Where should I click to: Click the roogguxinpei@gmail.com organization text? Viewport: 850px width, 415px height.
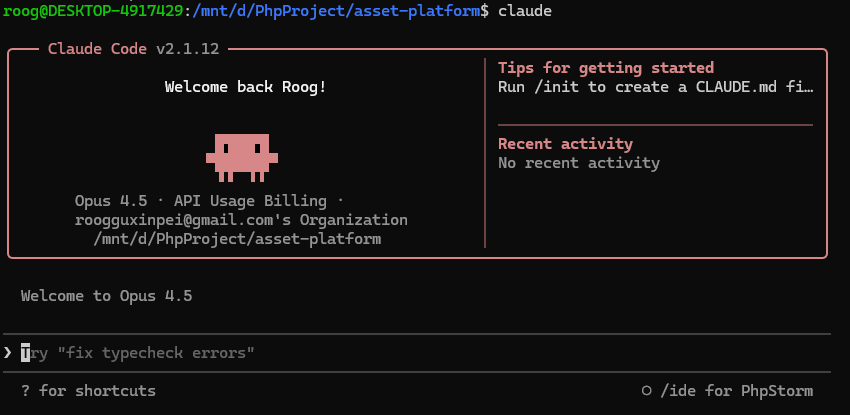[241, 220]
